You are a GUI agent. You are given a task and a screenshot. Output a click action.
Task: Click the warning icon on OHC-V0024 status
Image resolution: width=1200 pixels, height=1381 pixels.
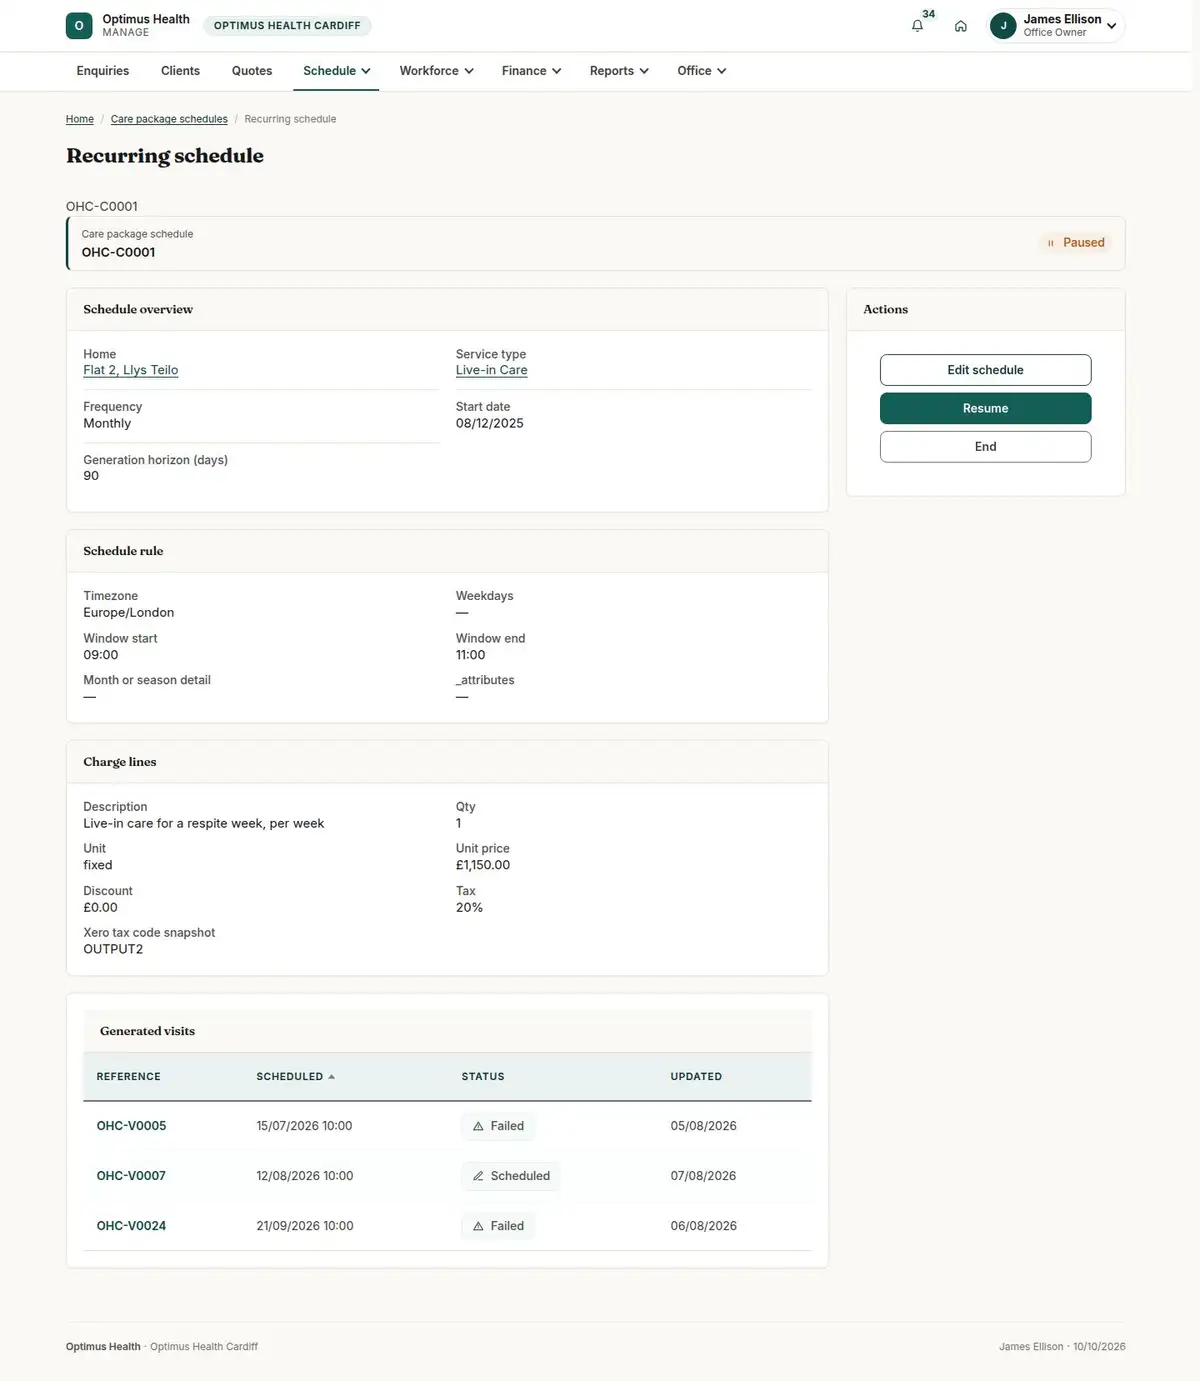(x=478, y=1226)
